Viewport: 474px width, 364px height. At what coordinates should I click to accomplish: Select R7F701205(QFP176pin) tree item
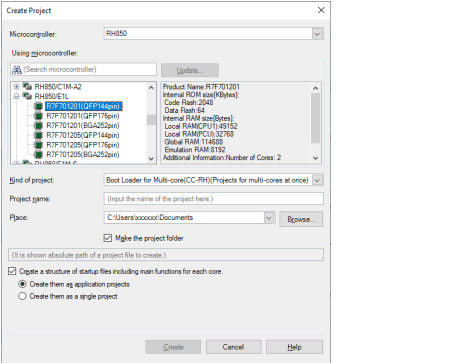(x=83, y=145)
